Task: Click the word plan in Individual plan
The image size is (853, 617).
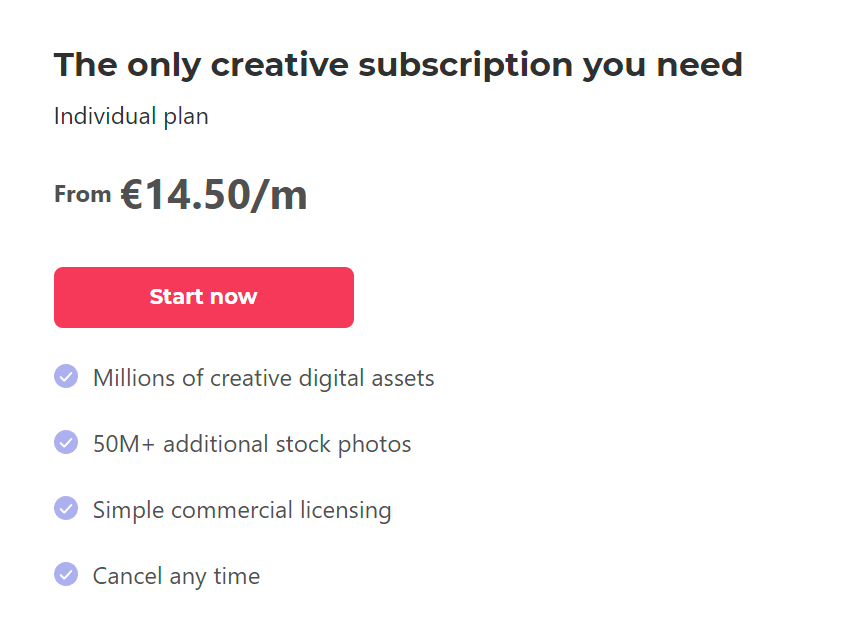Action: [x=186, y=116]
